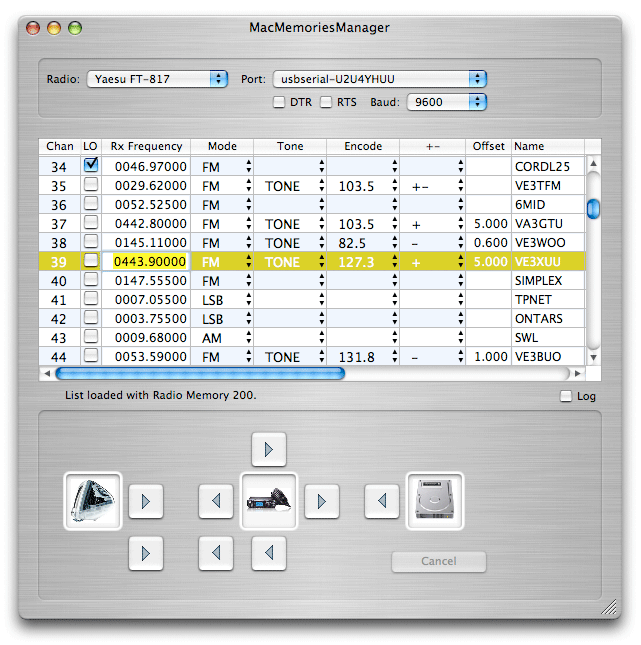Viewport: 641px width, 645px height.
Task: Select the name cell VE3TFM
Action: [x=548, y=186]
